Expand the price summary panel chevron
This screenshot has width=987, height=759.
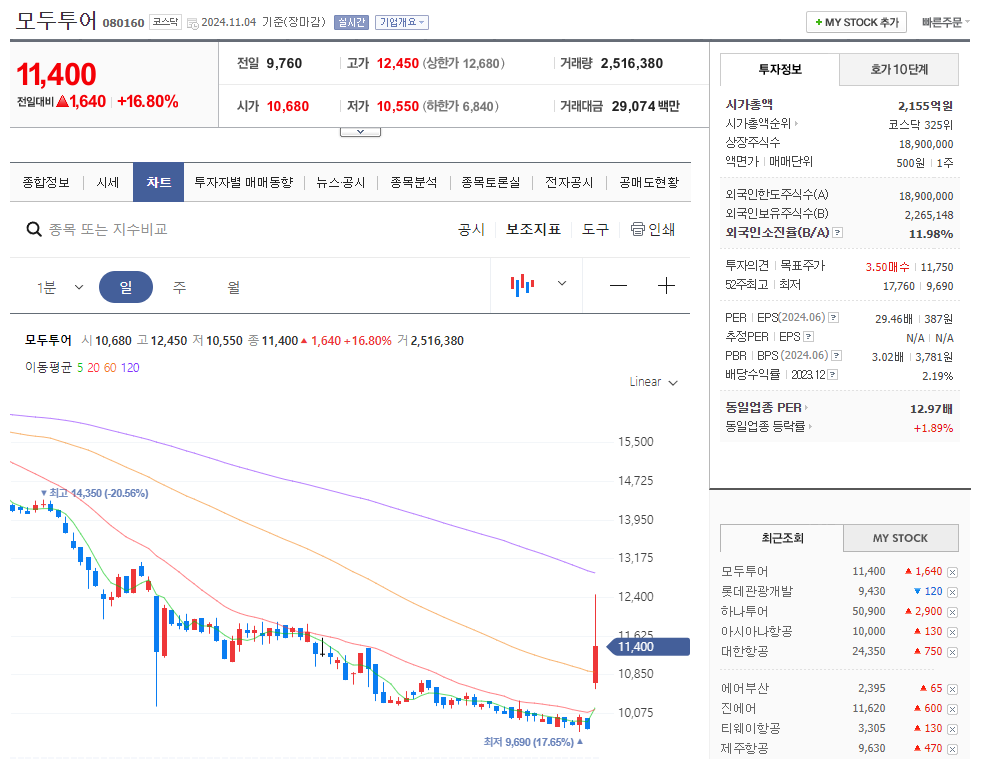click(x=360, y=132)
